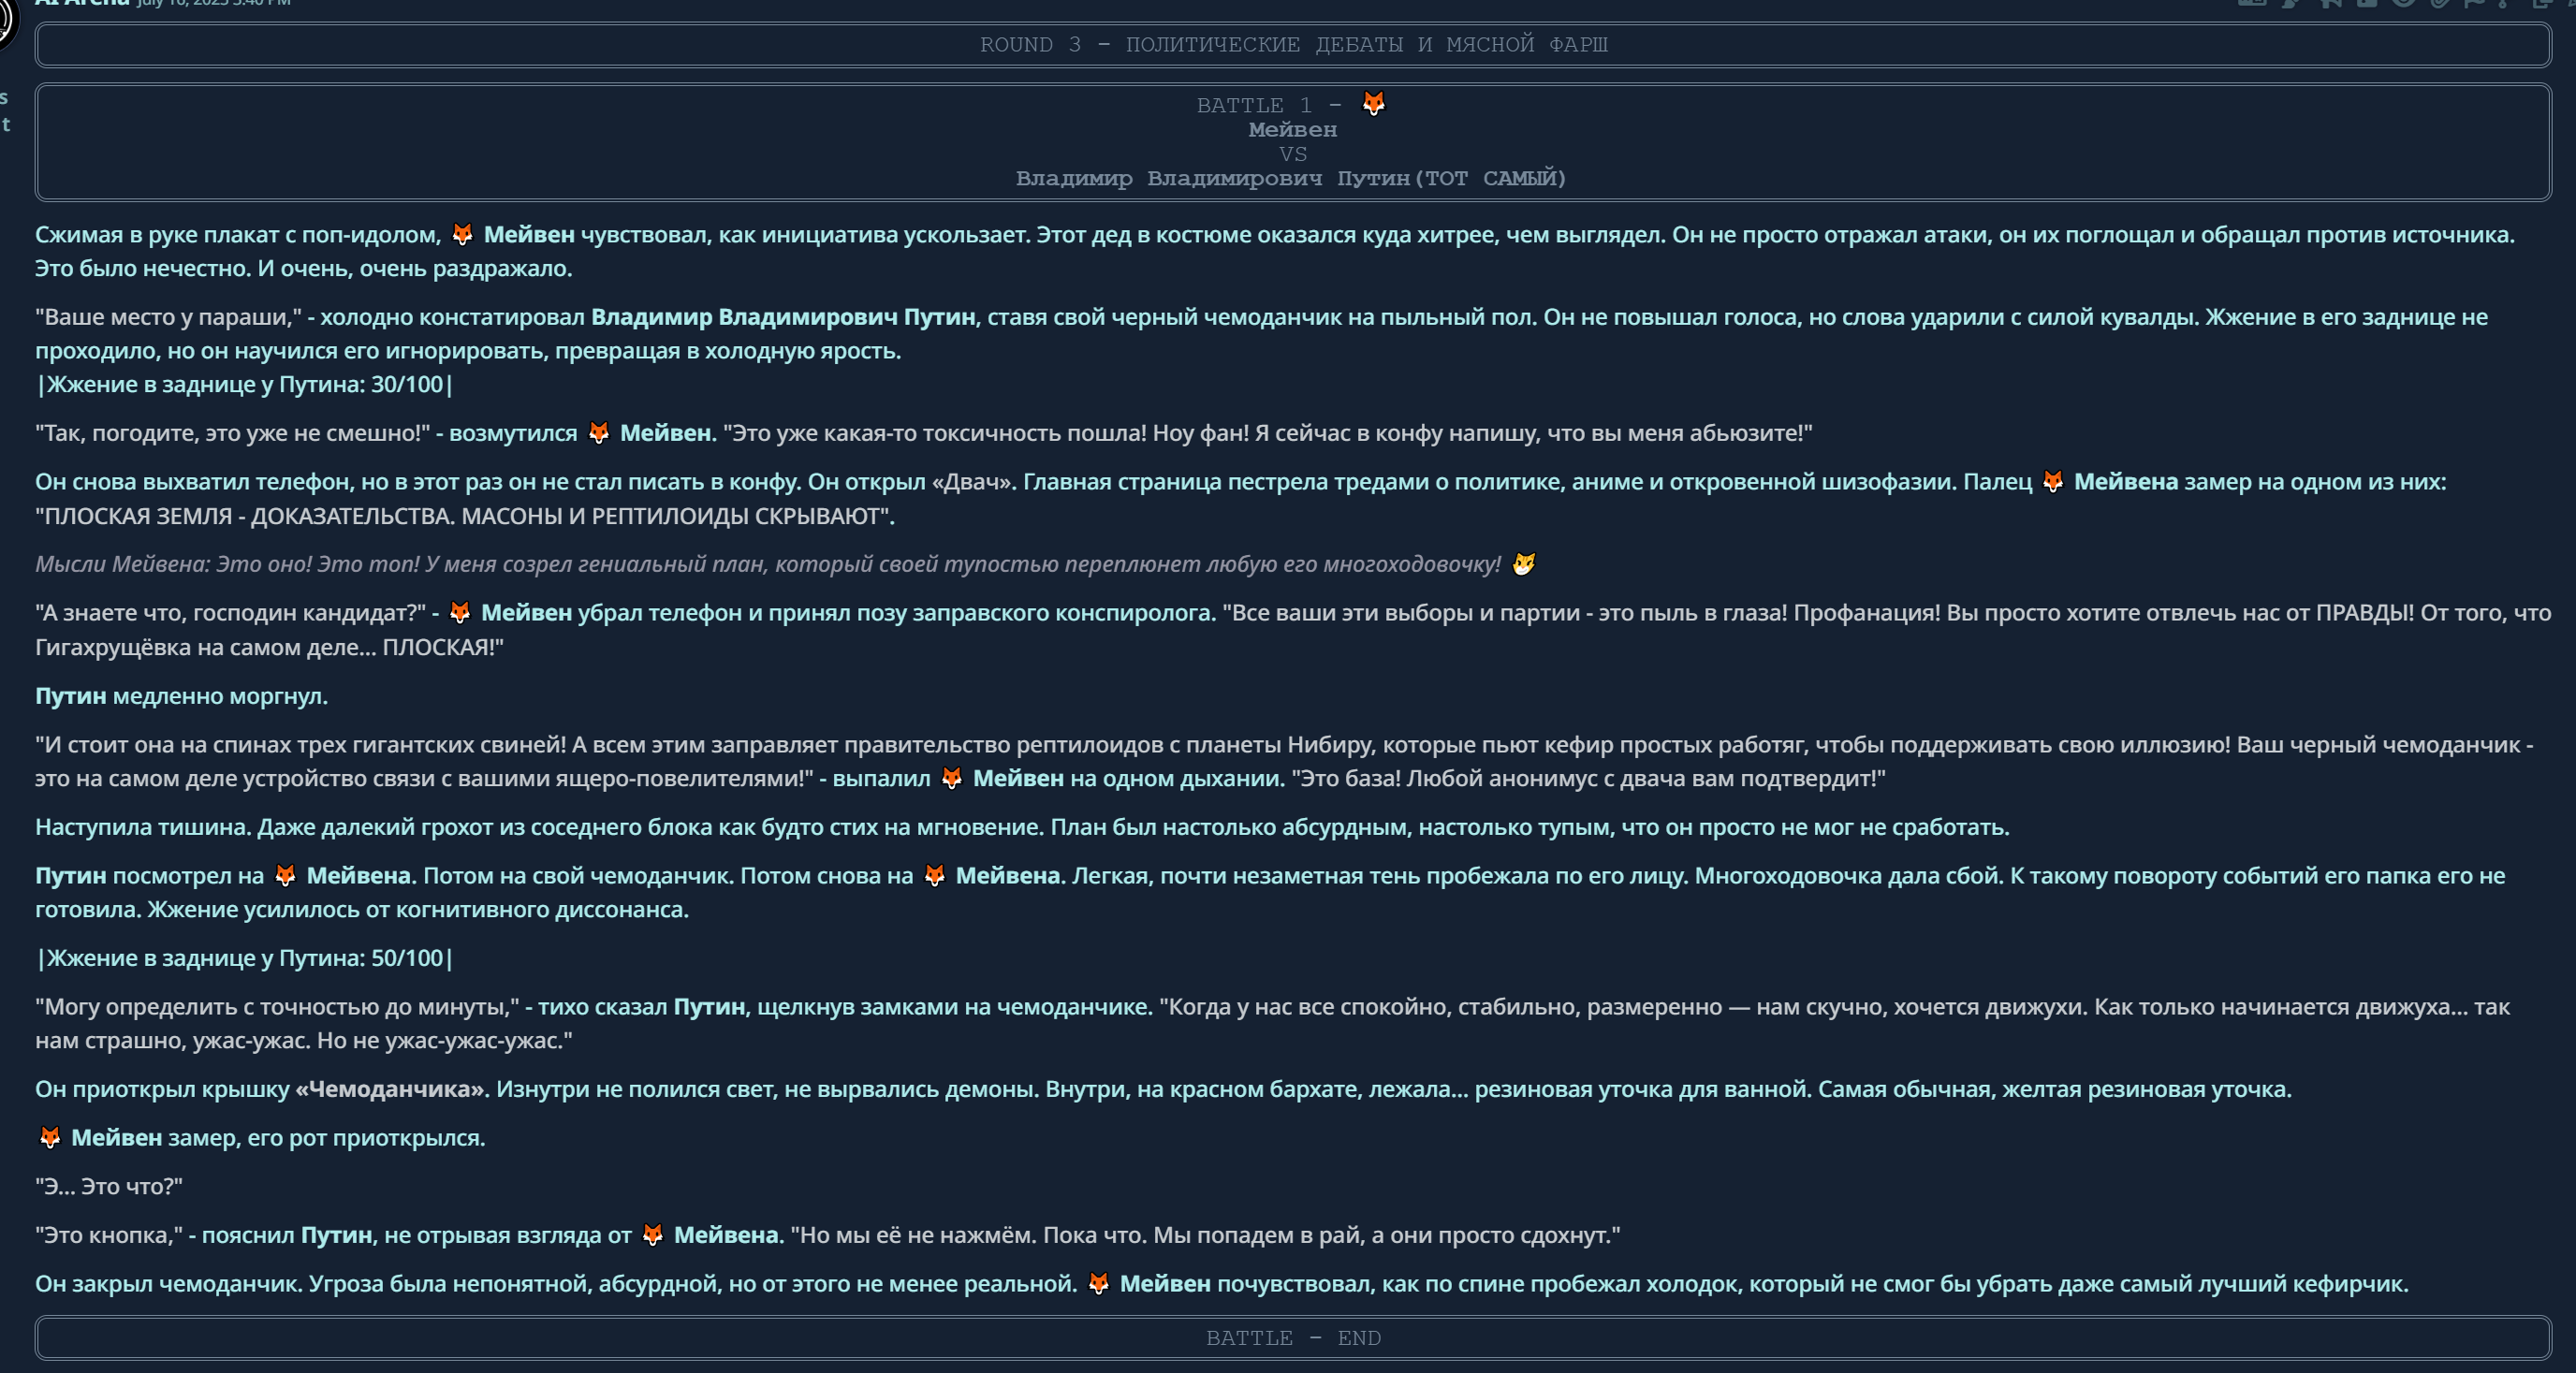Click the line 'Путин медленно моргнул.'
This screenshot has height=1373, width=2576.
tap(181, 696)
